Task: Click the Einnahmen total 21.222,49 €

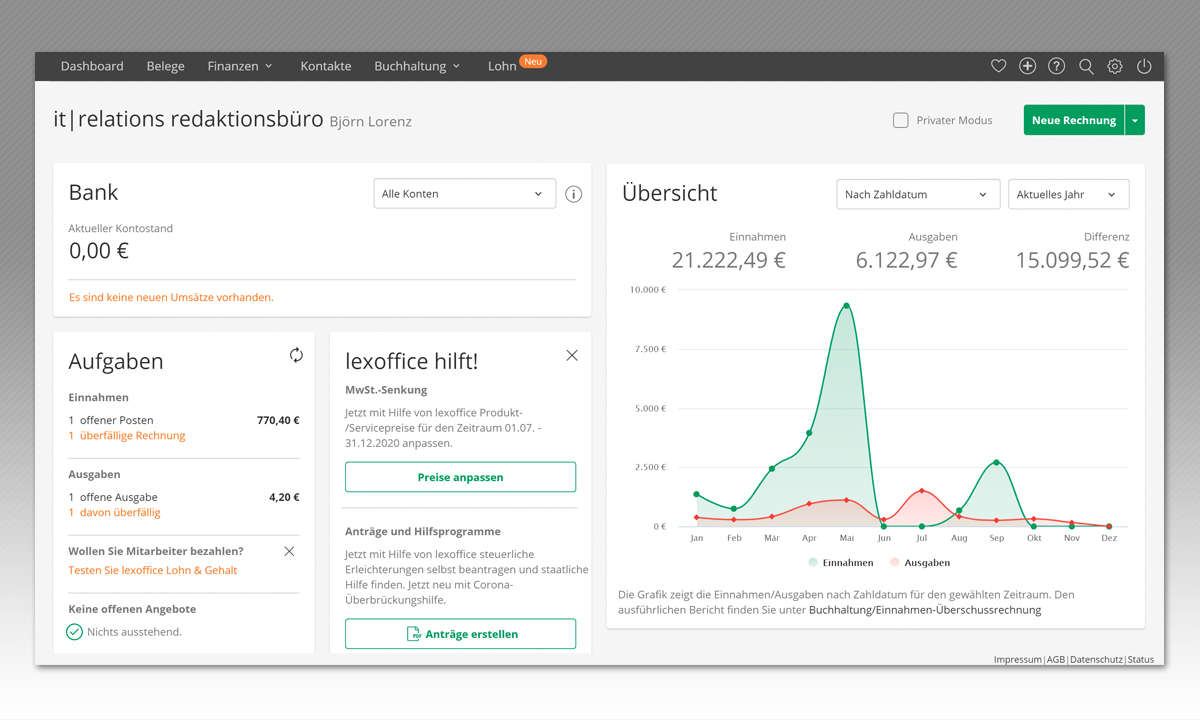Action: coord(729,260)
